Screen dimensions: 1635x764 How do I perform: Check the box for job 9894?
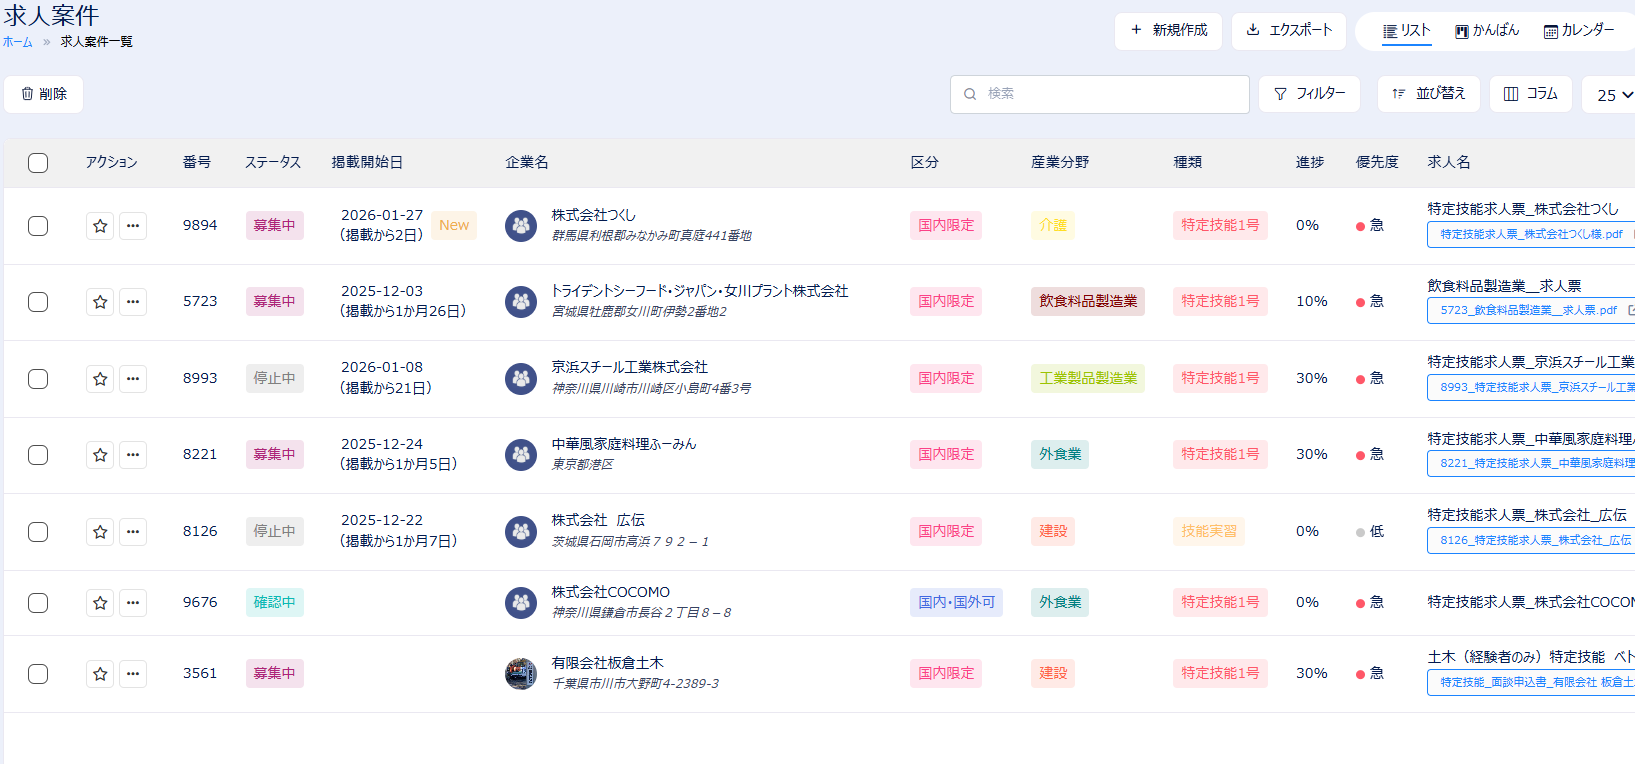pyautogui.click(x=38, y=226)
